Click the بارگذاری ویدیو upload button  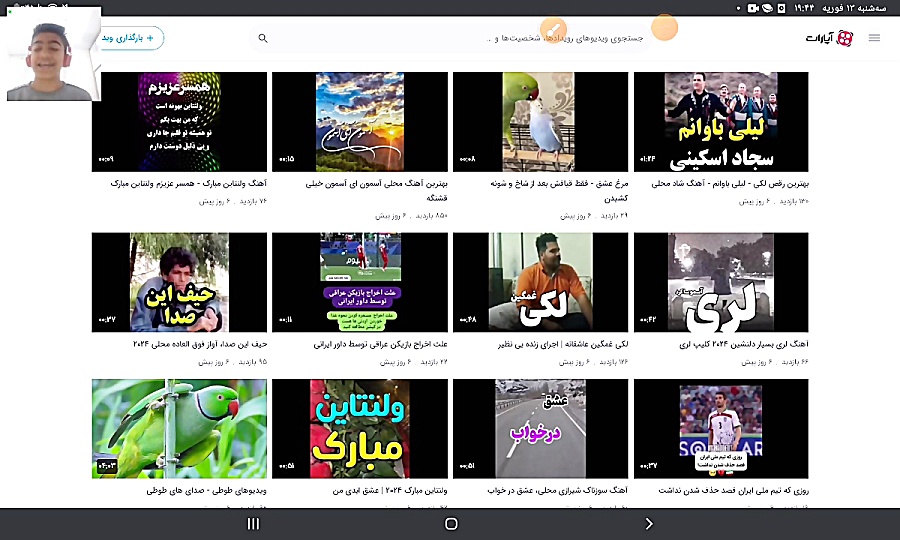(131, 38)
